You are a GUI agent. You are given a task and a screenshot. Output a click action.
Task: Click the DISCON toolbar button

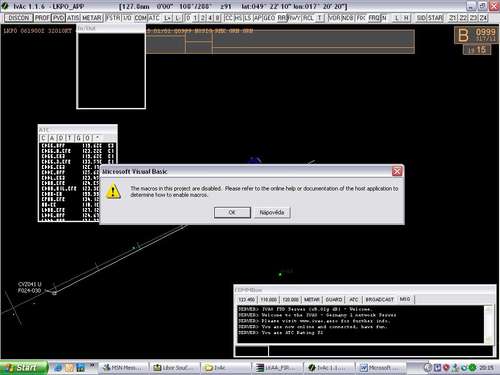(19, 18)
